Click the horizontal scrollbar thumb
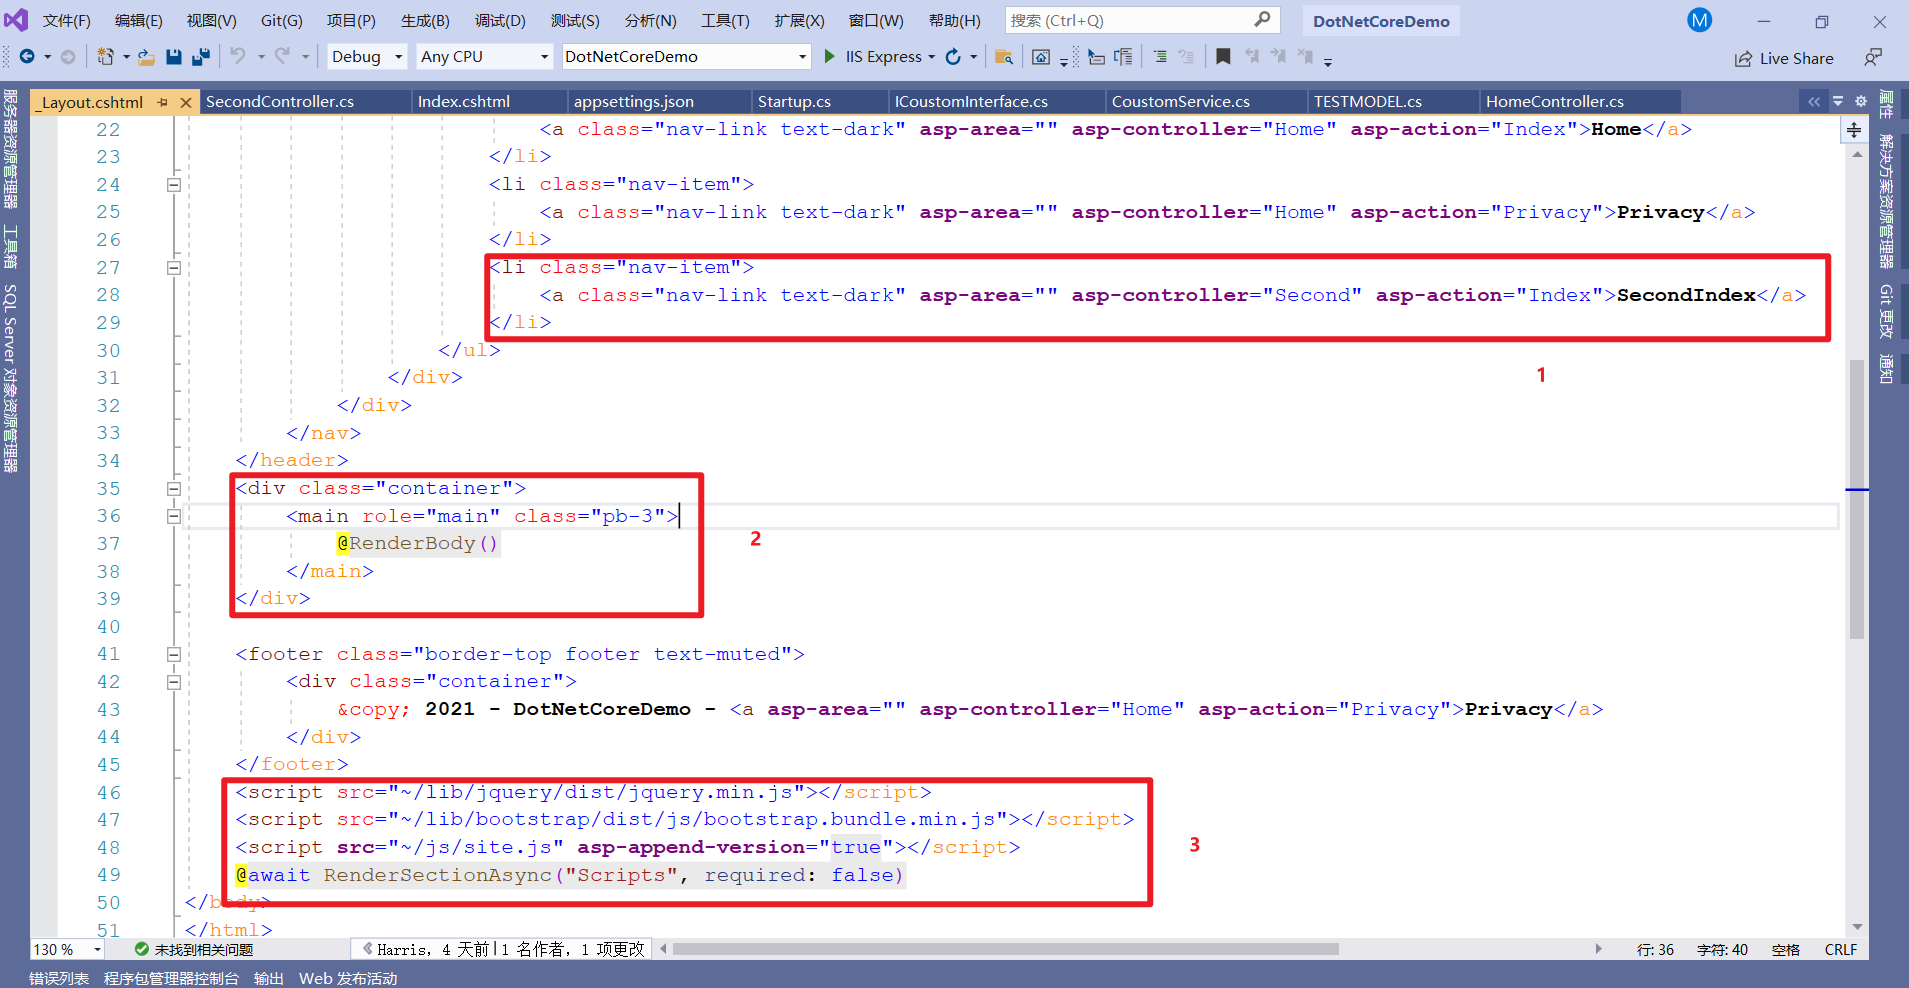 click(1005, 949)
